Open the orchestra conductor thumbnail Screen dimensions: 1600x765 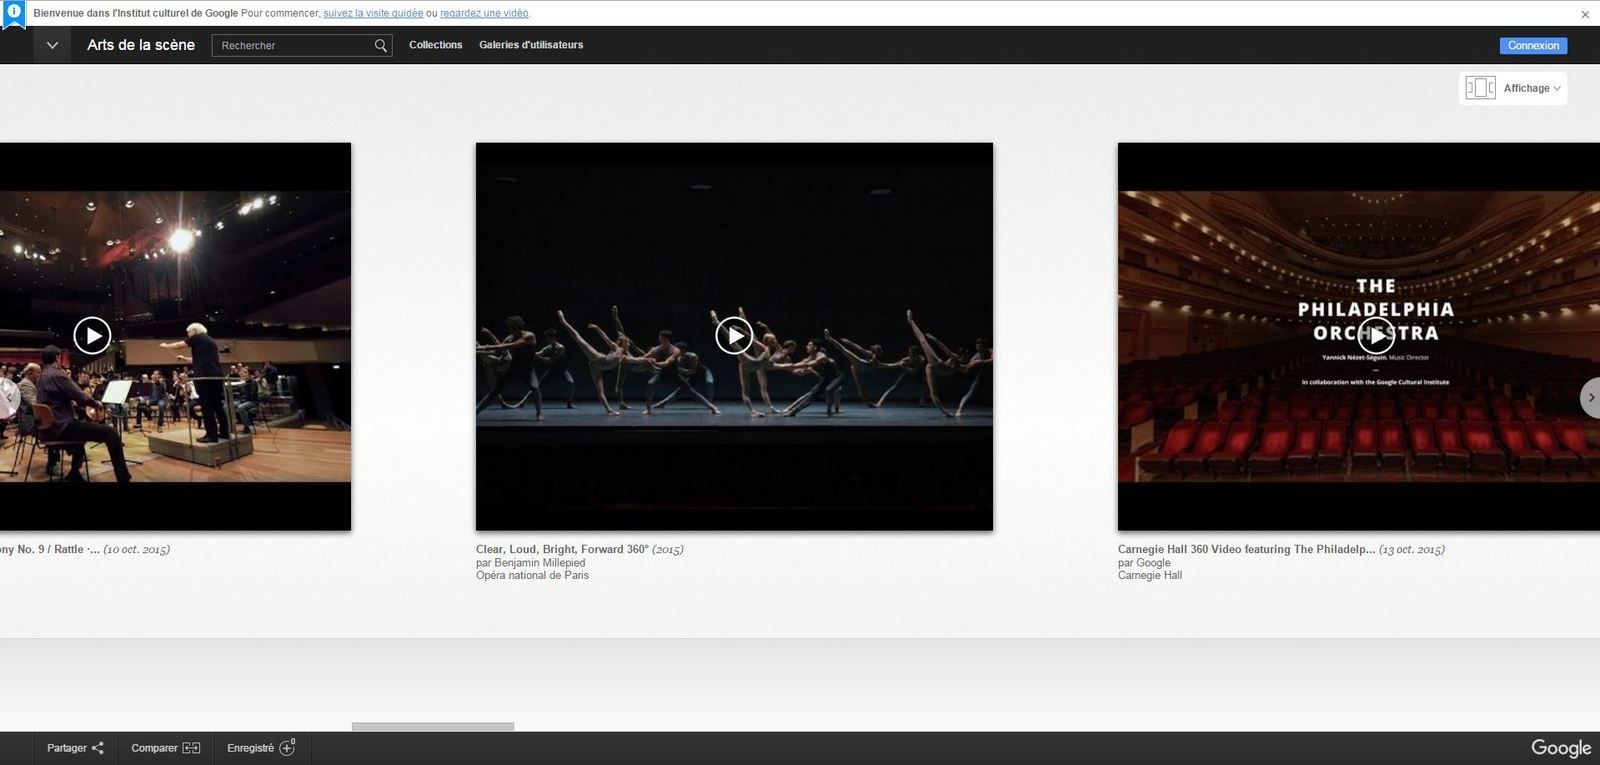(175, 336)
